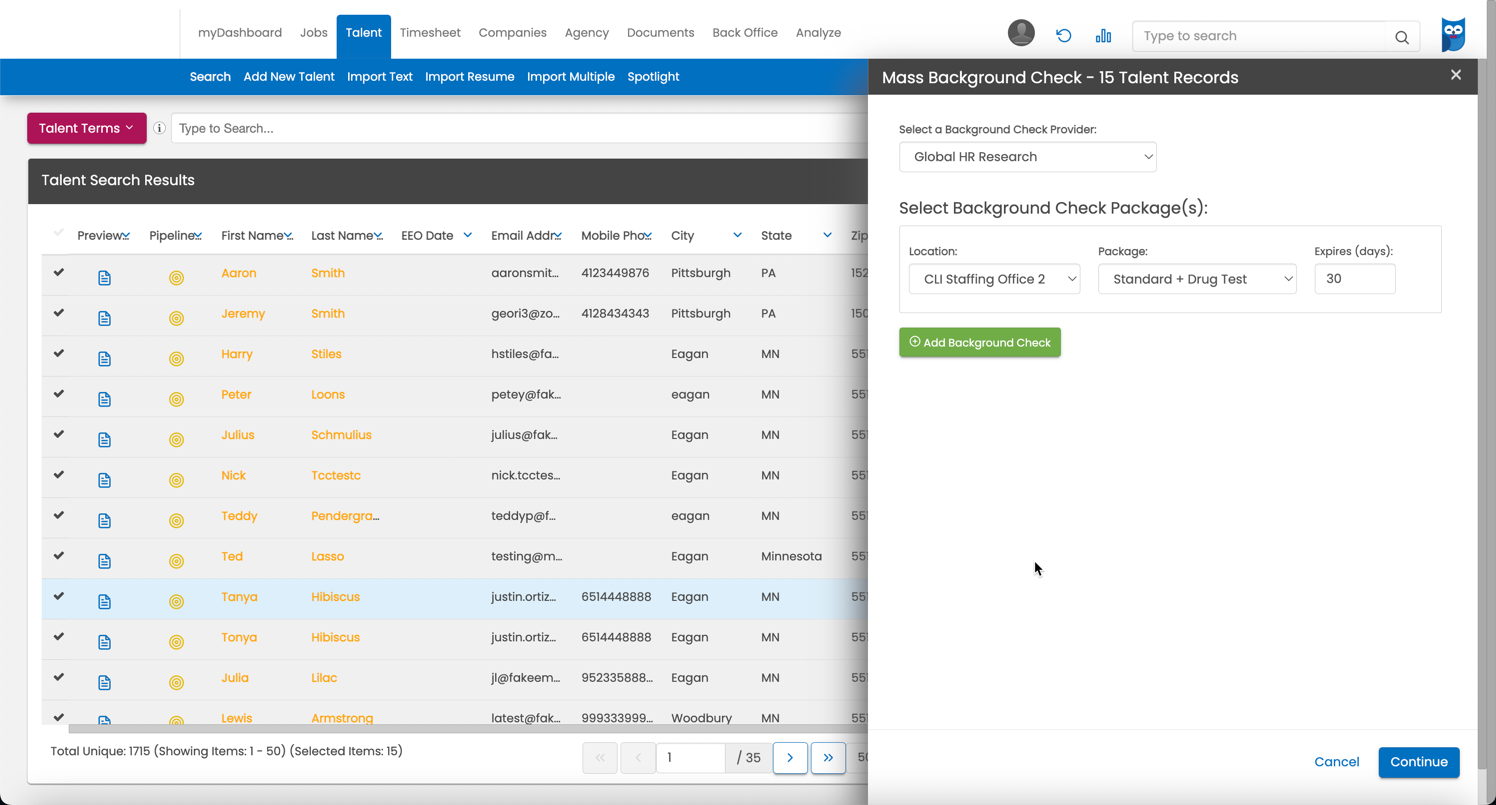
Task: Expand the City column menu
Action: (737, 235)
